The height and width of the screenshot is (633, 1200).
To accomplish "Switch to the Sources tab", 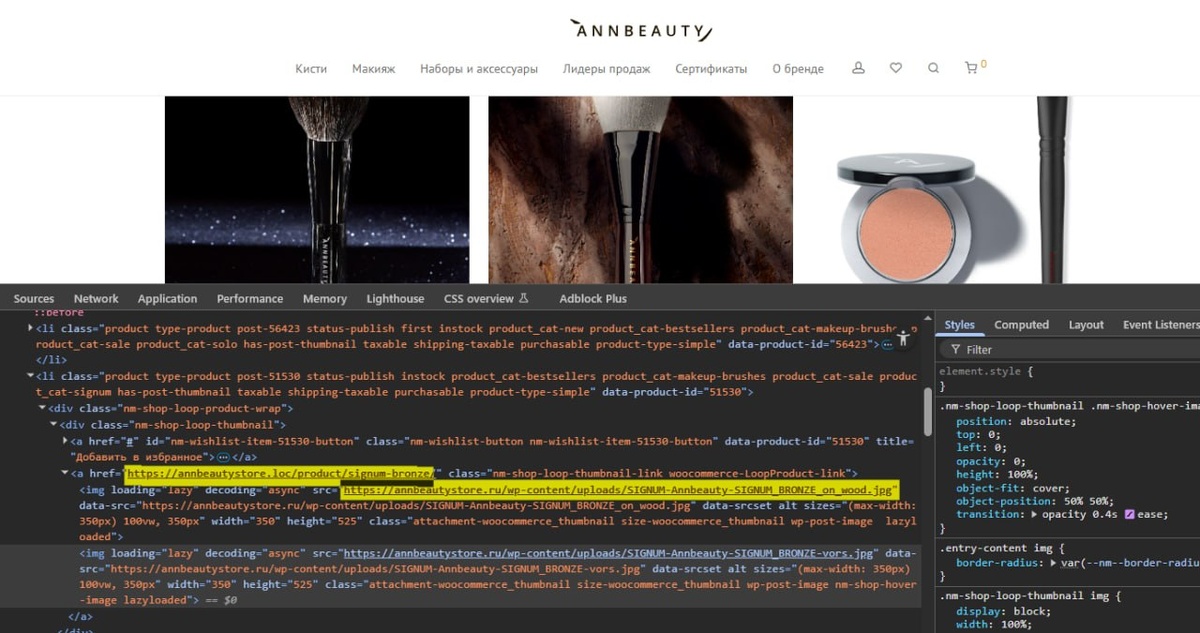I will tap(34, 298).
